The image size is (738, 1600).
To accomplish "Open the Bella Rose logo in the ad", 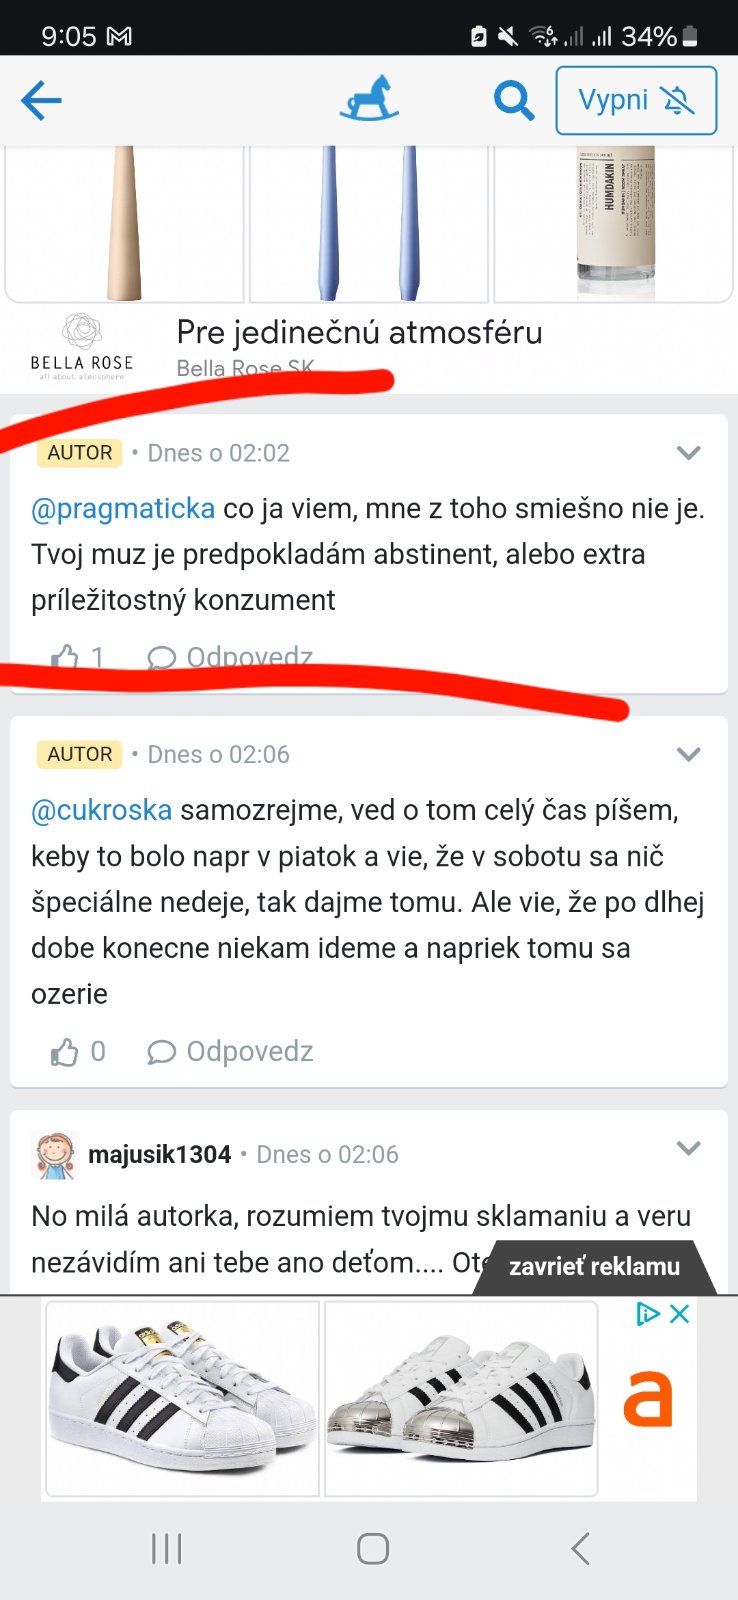I will coord(82,346).
